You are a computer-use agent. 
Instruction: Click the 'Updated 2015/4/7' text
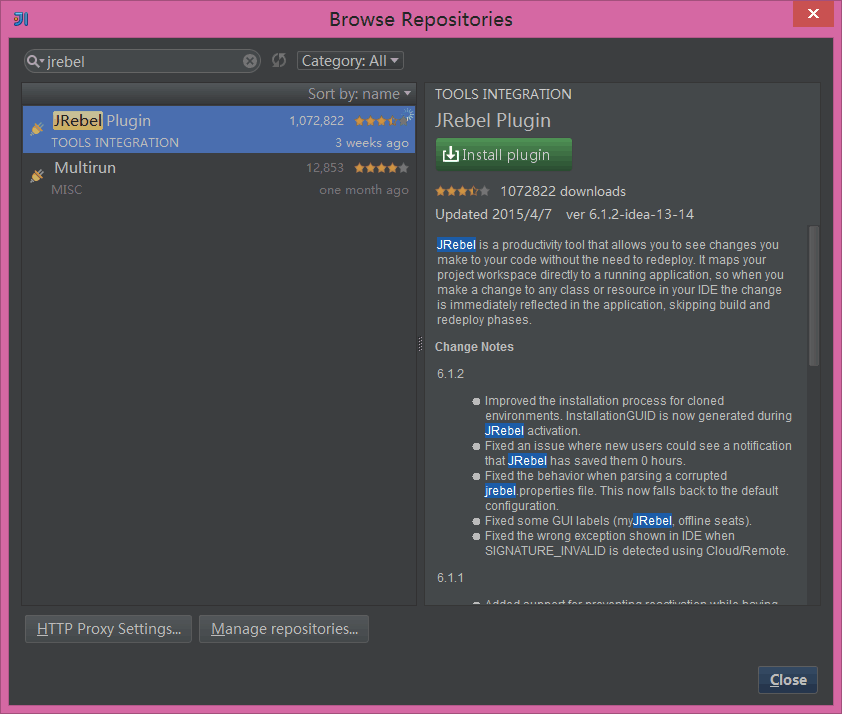[x=493, y=215]
